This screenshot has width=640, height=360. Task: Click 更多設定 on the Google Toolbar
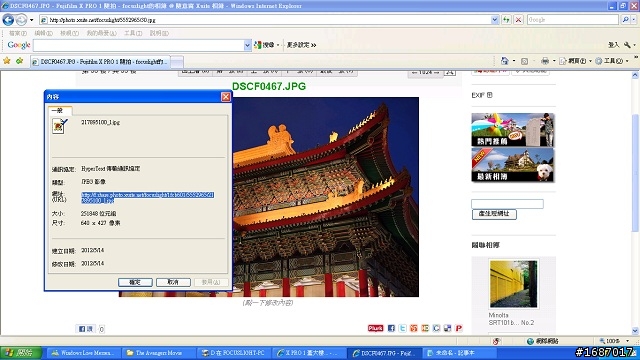click(x=301, y=45)
